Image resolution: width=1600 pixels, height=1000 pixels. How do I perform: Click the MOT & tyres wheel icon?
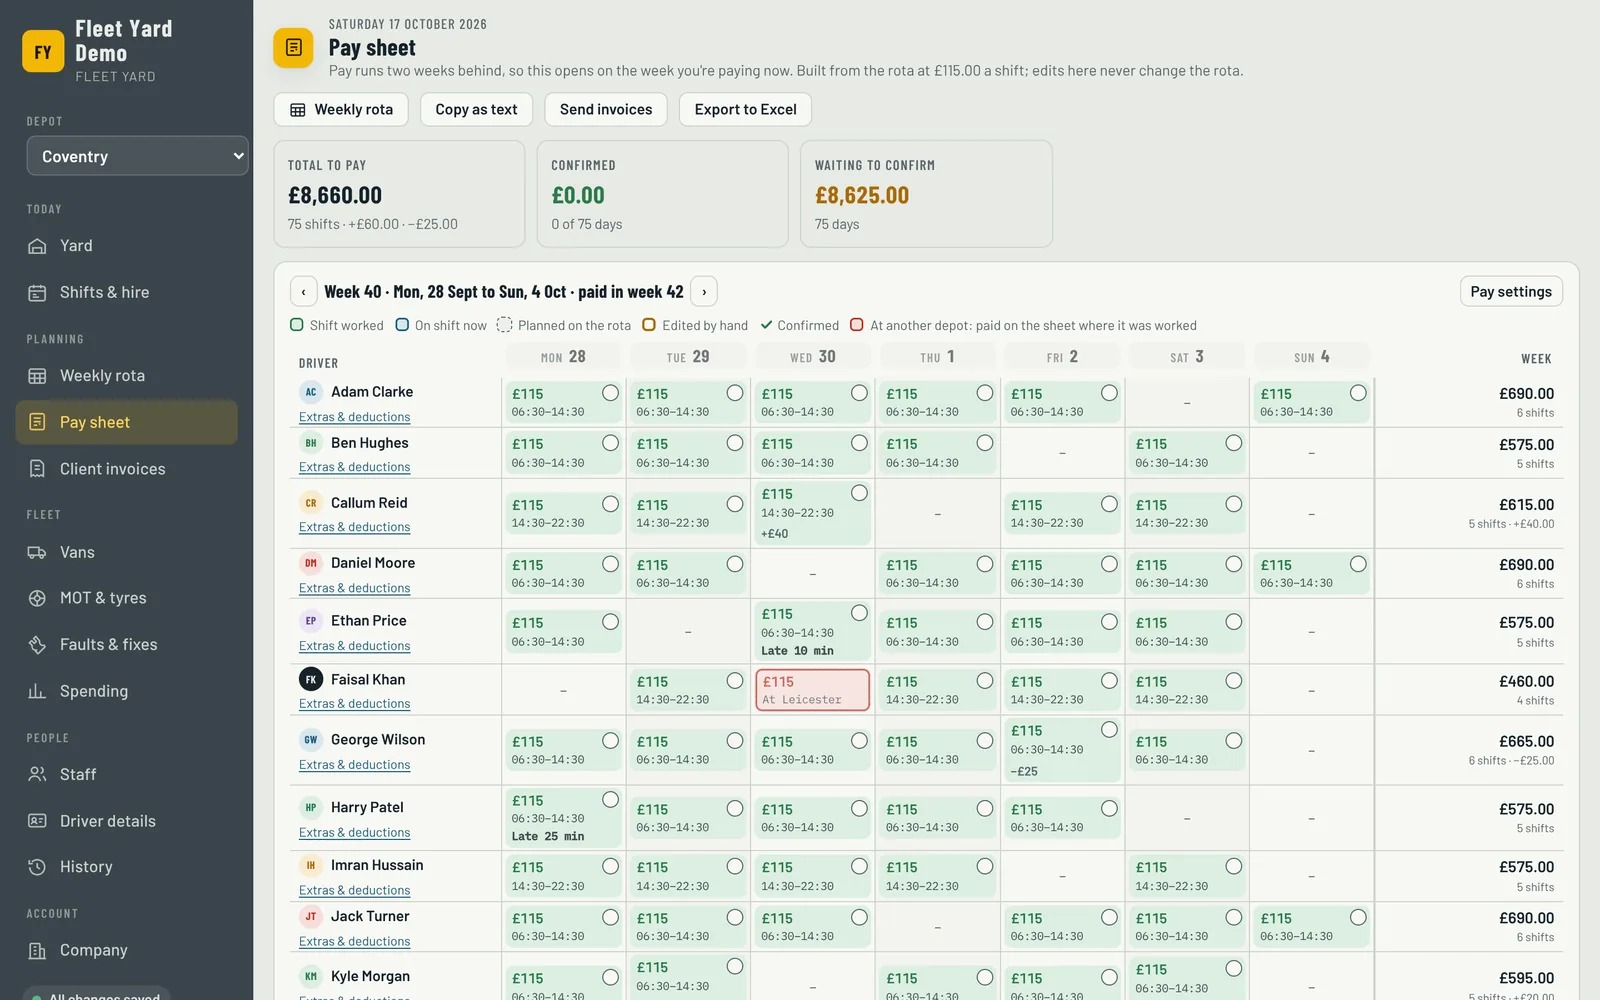tap(37, 598)
